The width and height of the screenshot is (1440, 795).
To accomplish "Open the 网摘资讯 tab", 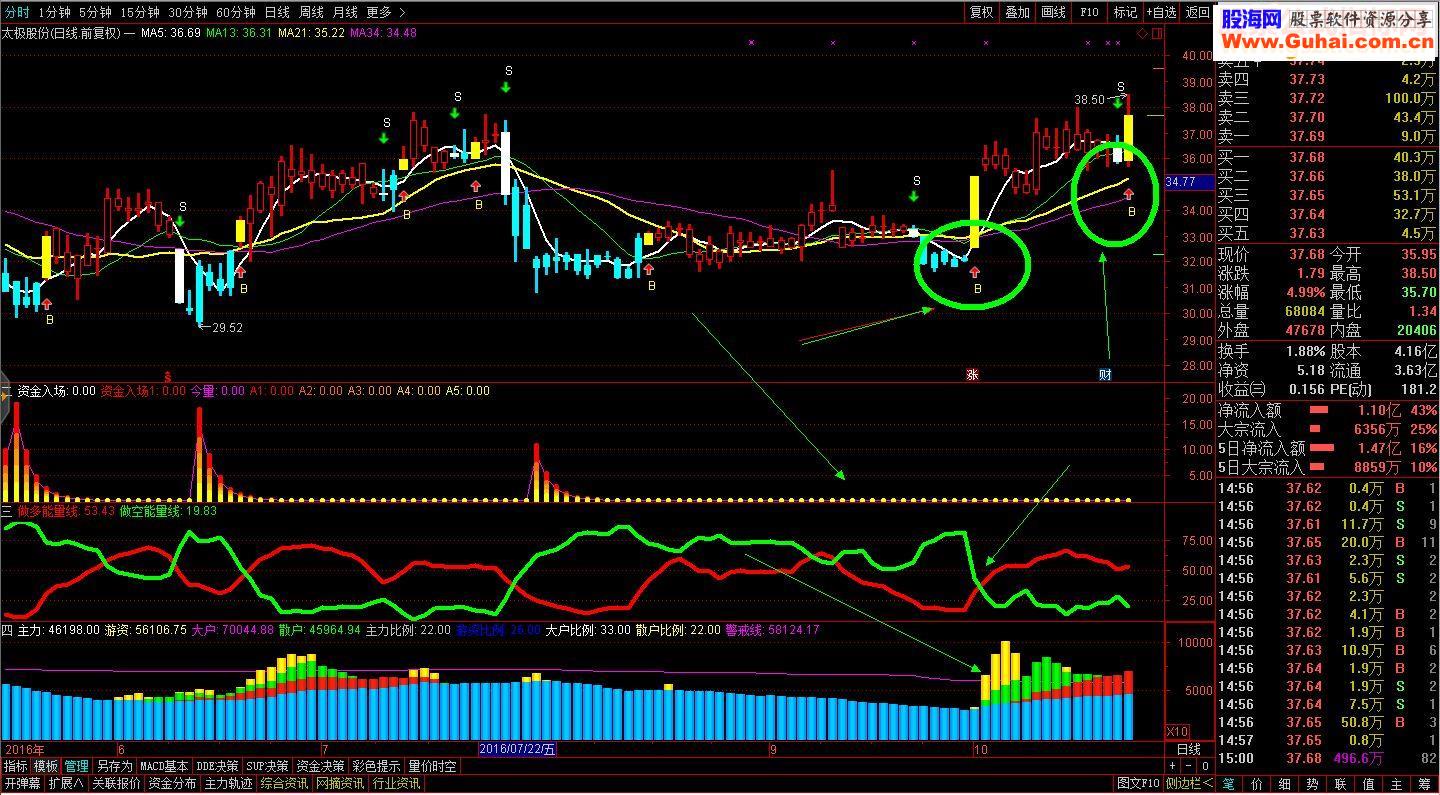I will coord(340,784).
